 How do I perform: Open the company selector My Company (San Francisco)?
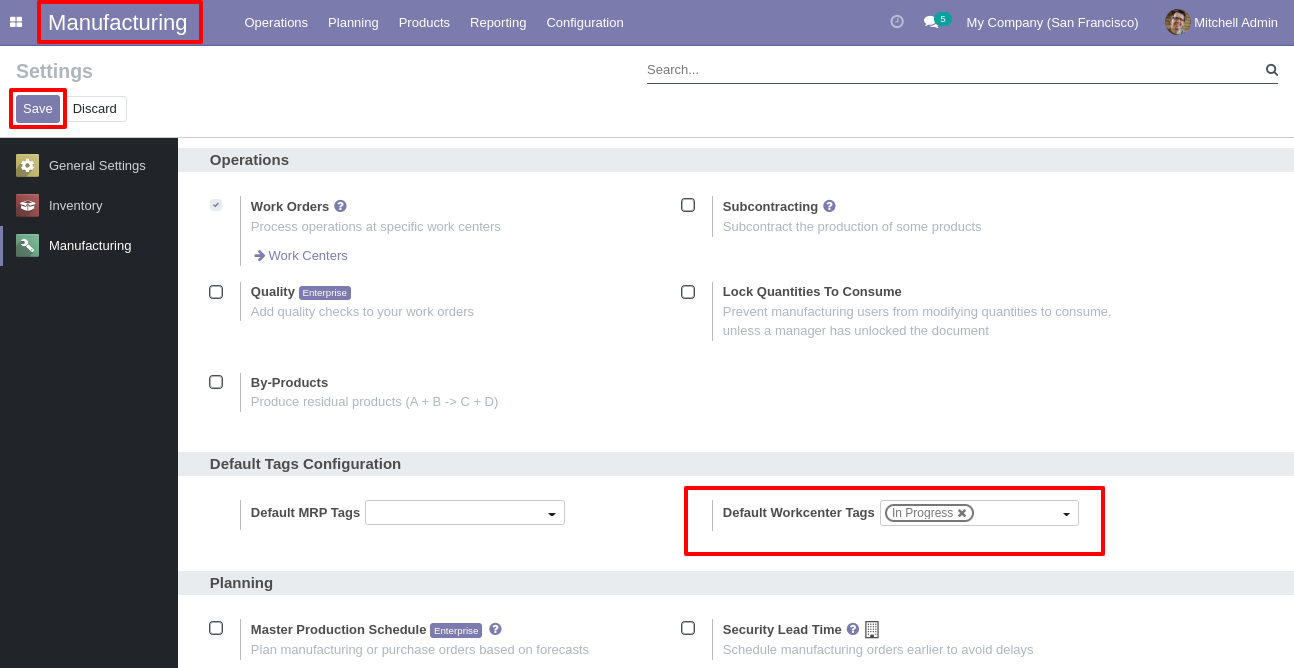pos(1052,22)
